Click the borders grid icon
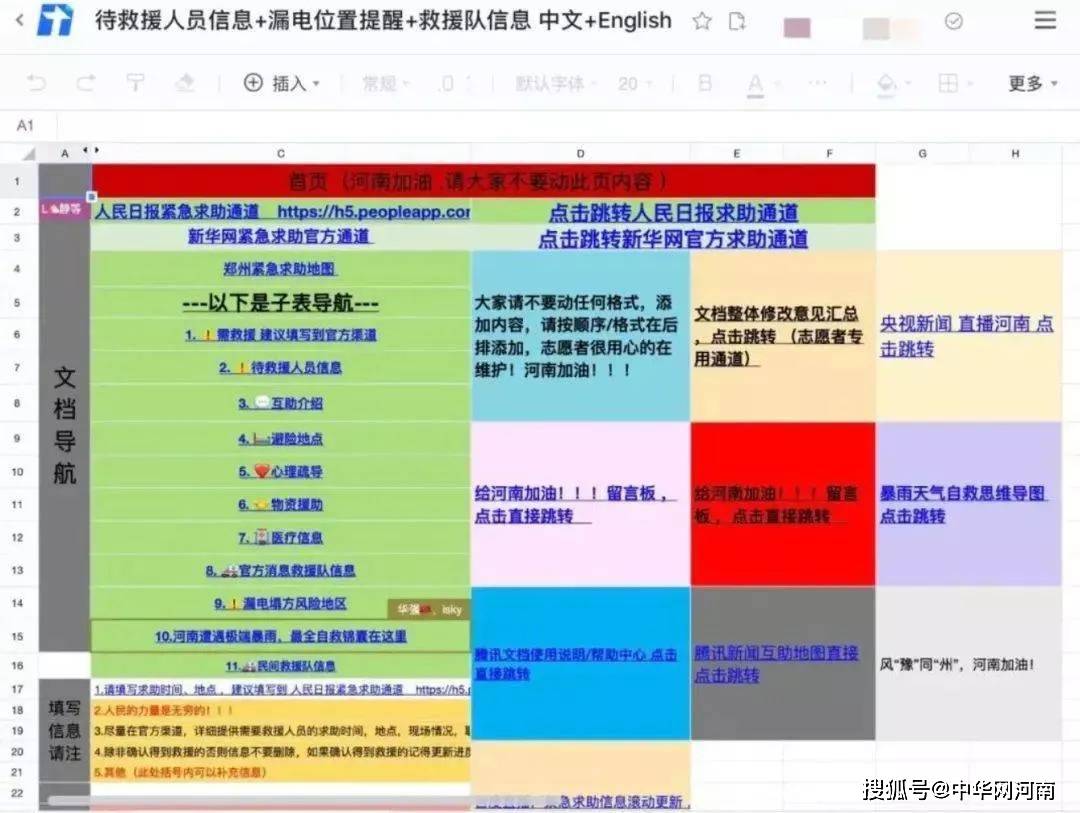This screenshot has width=1080, height=813. [x=947, y=83]
